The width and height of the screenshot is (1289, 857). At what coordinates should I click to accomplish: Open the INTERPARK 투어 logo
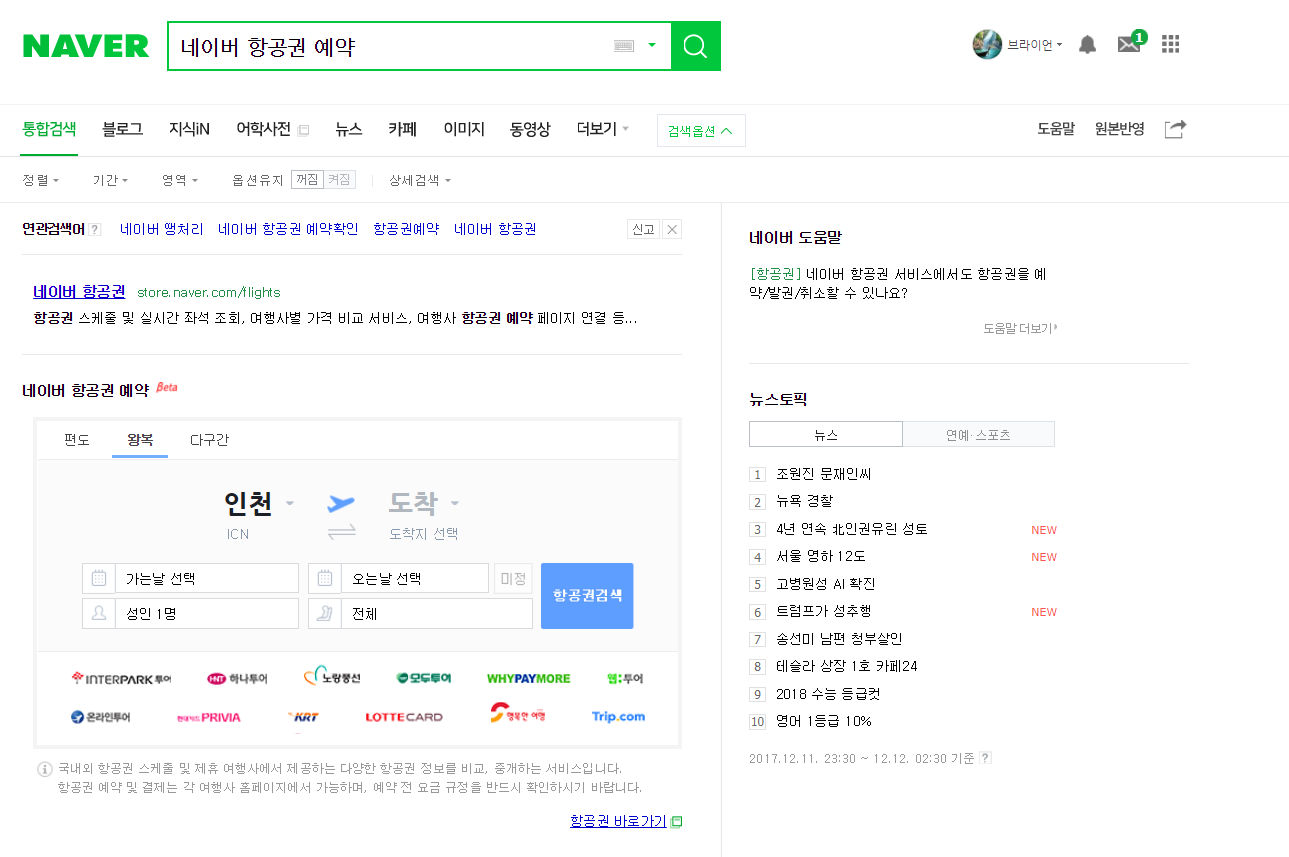(121, 678)
